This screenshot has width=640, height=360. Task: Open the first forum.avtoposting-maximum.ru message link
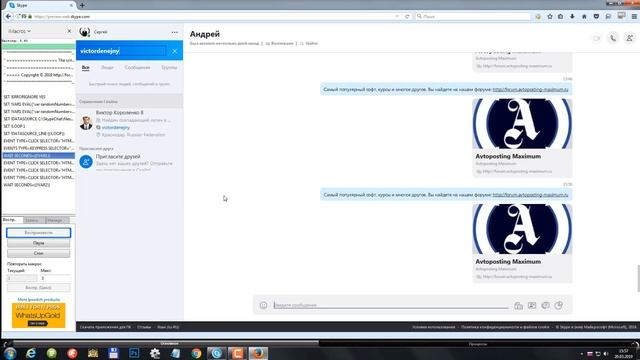(530, 89)
